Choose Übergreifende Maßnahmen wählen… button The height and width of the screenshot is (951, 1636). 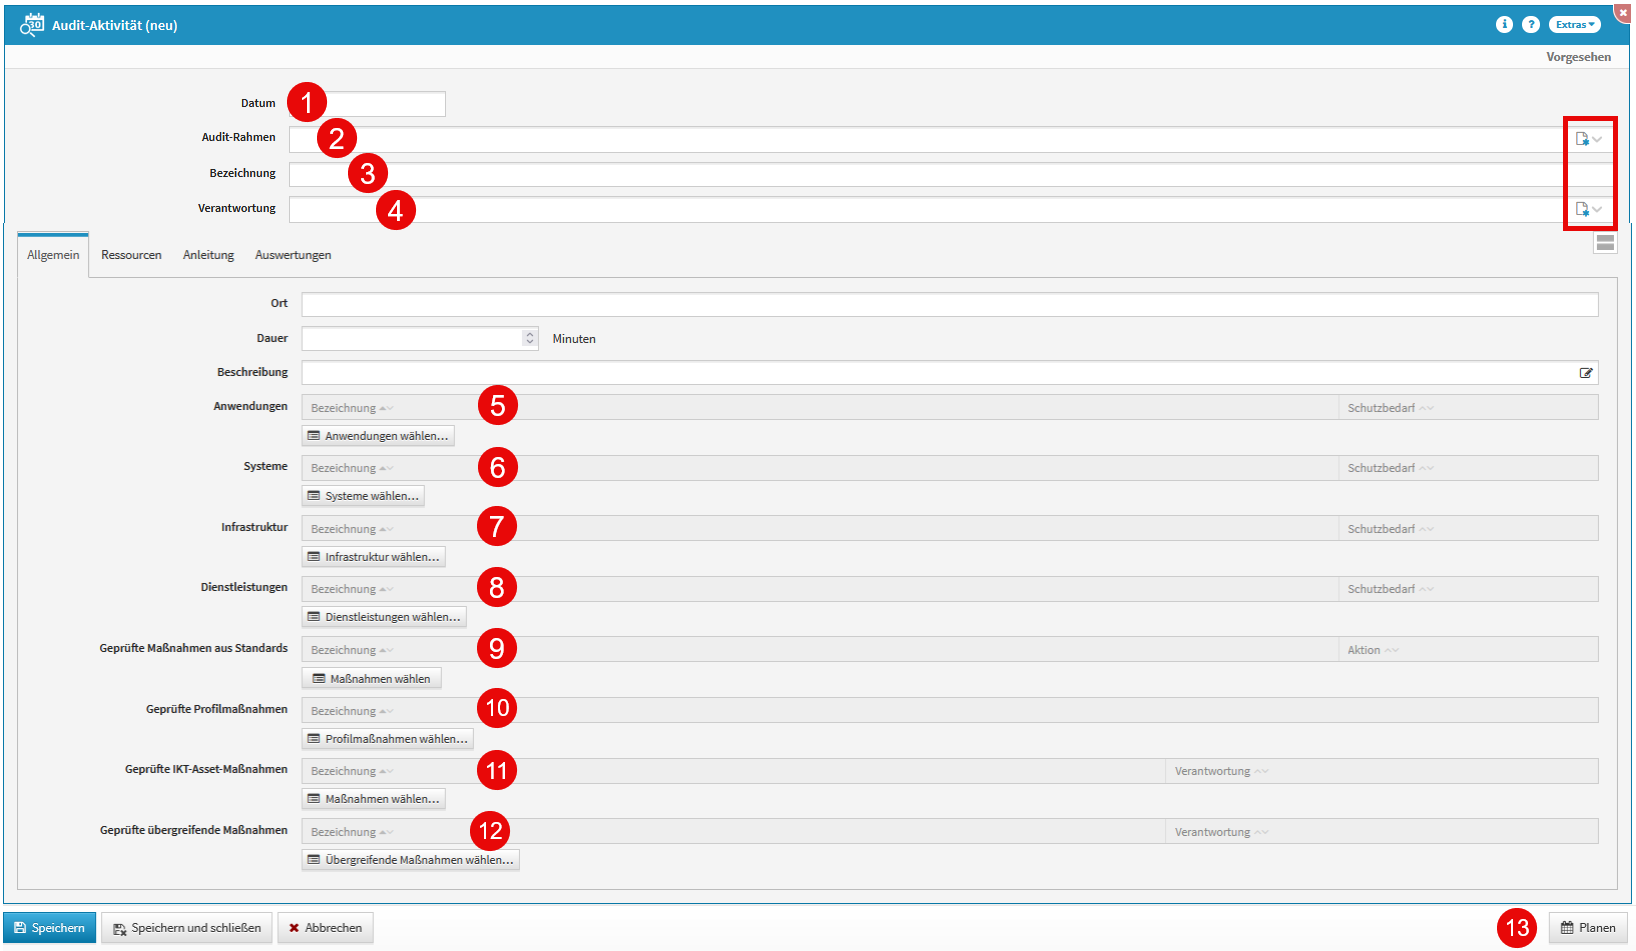410,860
